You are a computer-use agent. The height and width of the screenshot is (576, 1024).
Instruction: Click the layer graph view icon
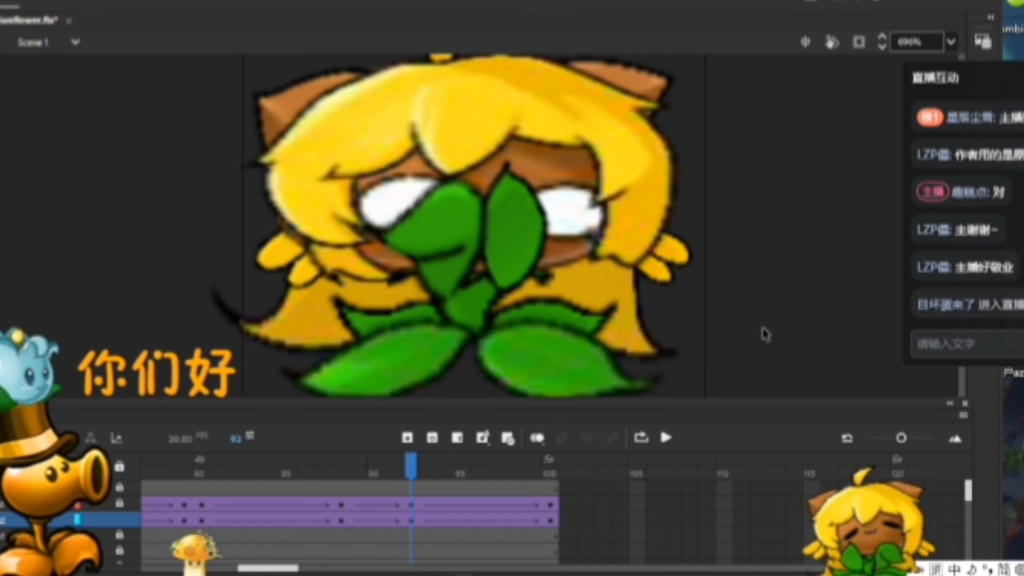[x=116, y=438]
